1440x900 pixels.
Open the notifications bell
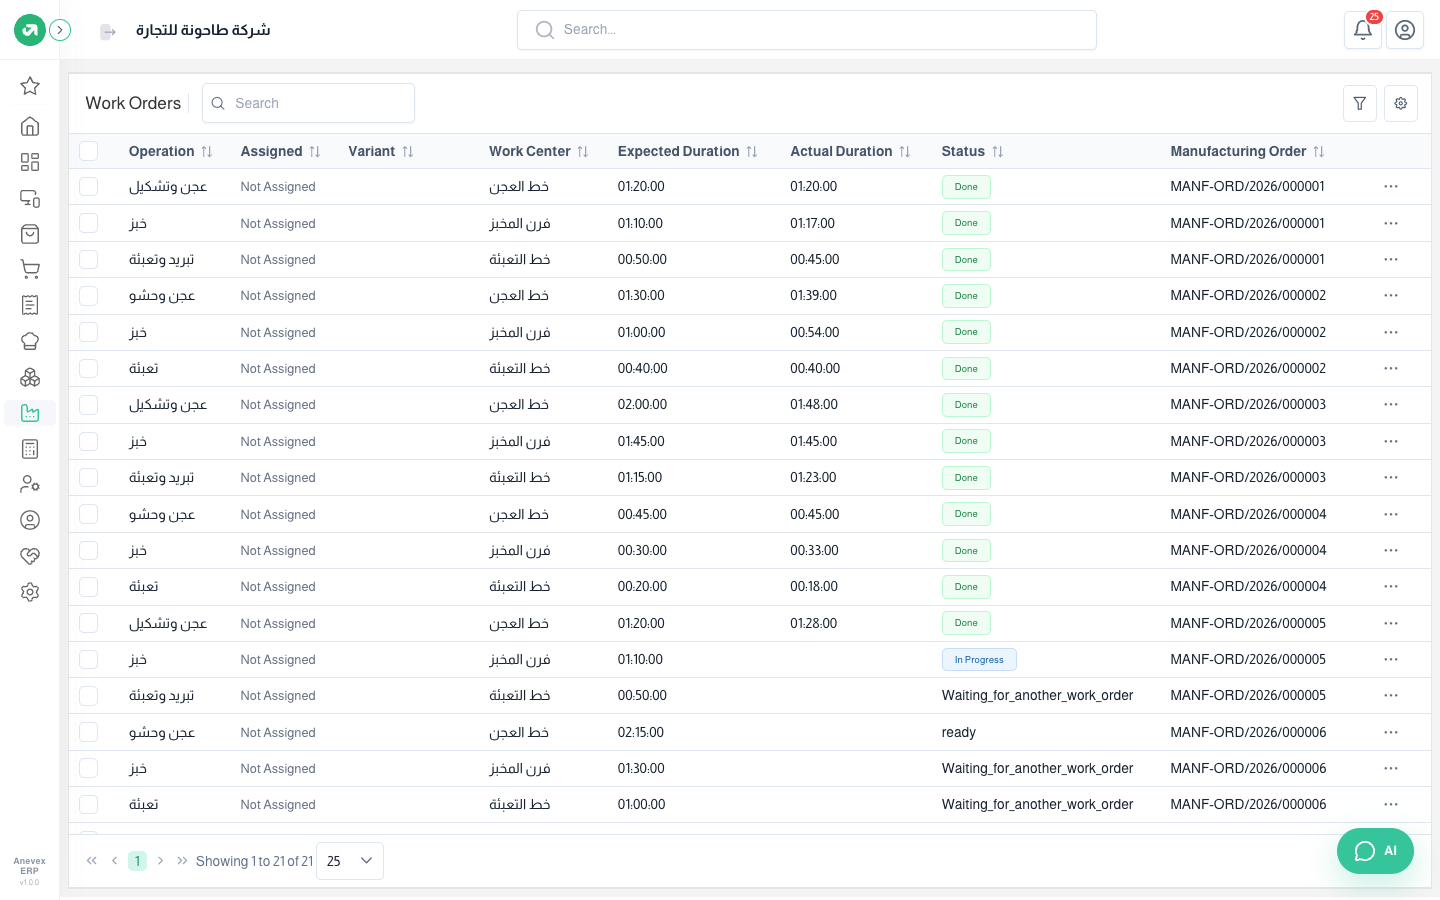click(1363, 30)
